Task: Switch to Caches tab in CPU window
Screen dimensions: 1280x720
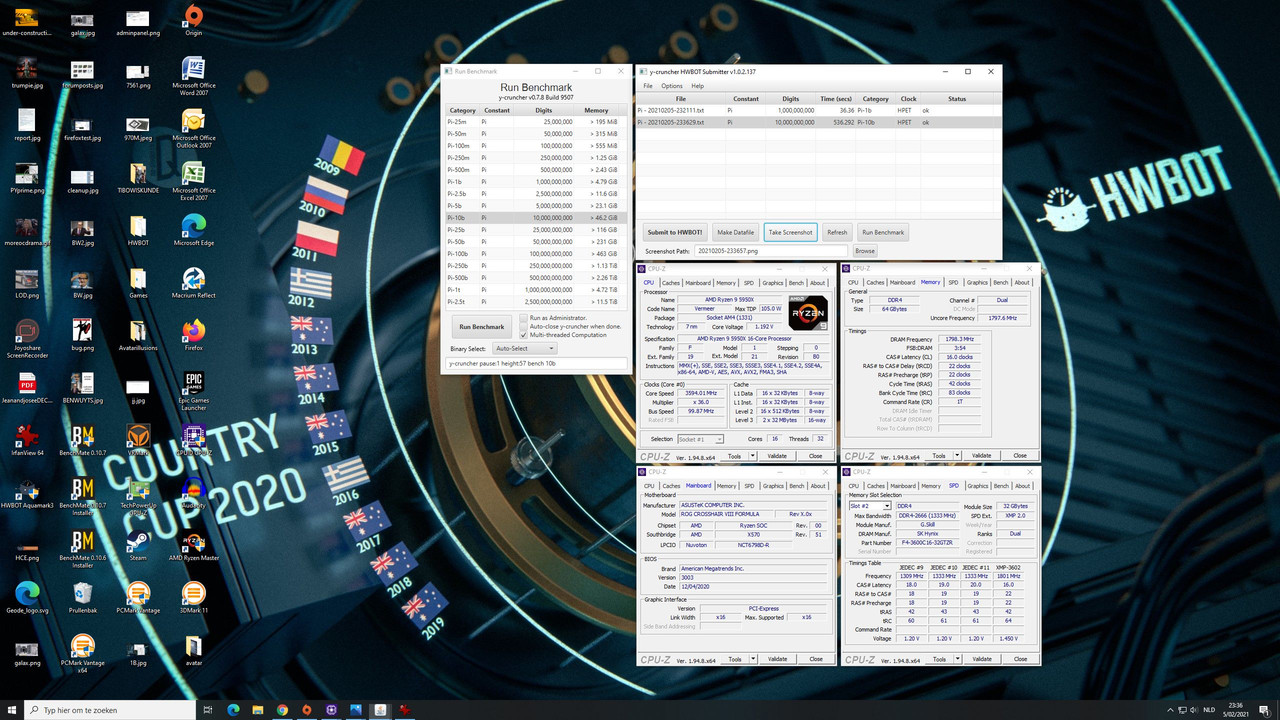Action: (x=670, y=282)
